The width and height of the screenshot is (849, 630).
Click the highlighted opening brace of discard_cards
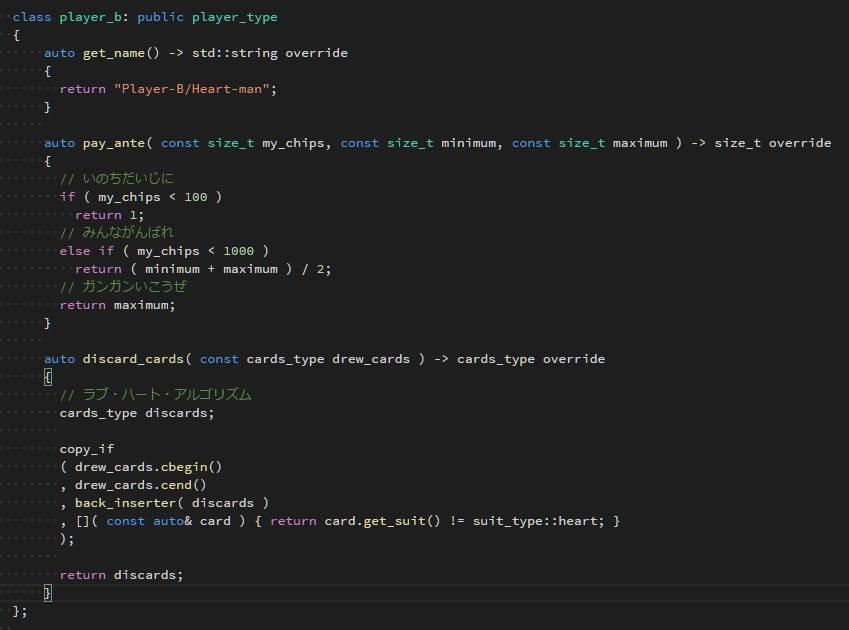pyautogui.click(x=48, y=377)
